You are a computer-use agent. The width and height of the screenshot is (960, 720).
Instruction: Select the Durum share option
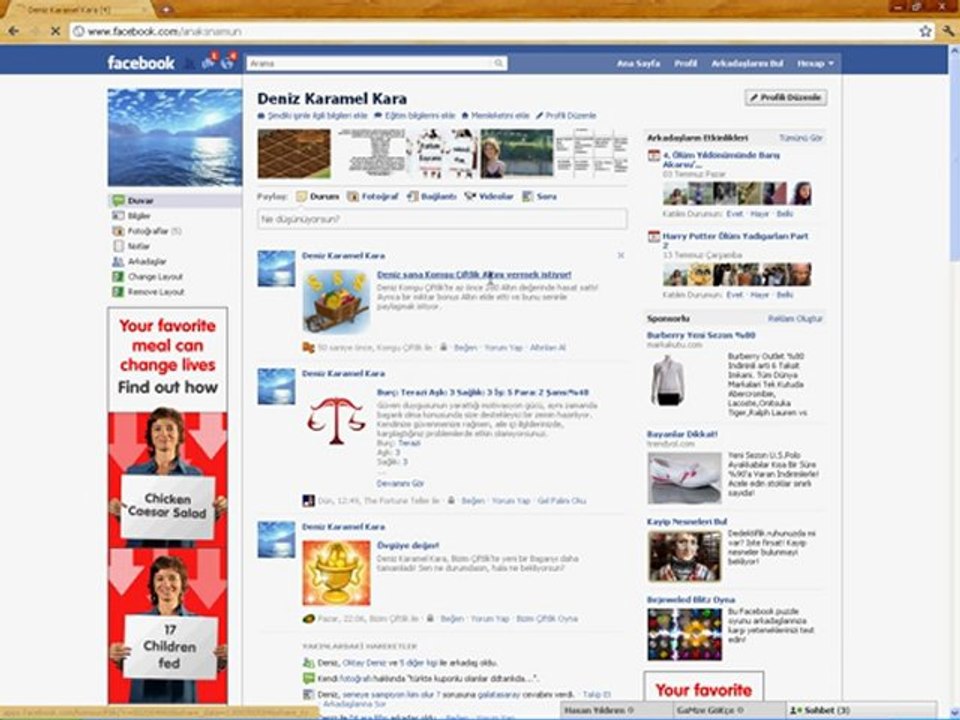[x=318, y=197]
